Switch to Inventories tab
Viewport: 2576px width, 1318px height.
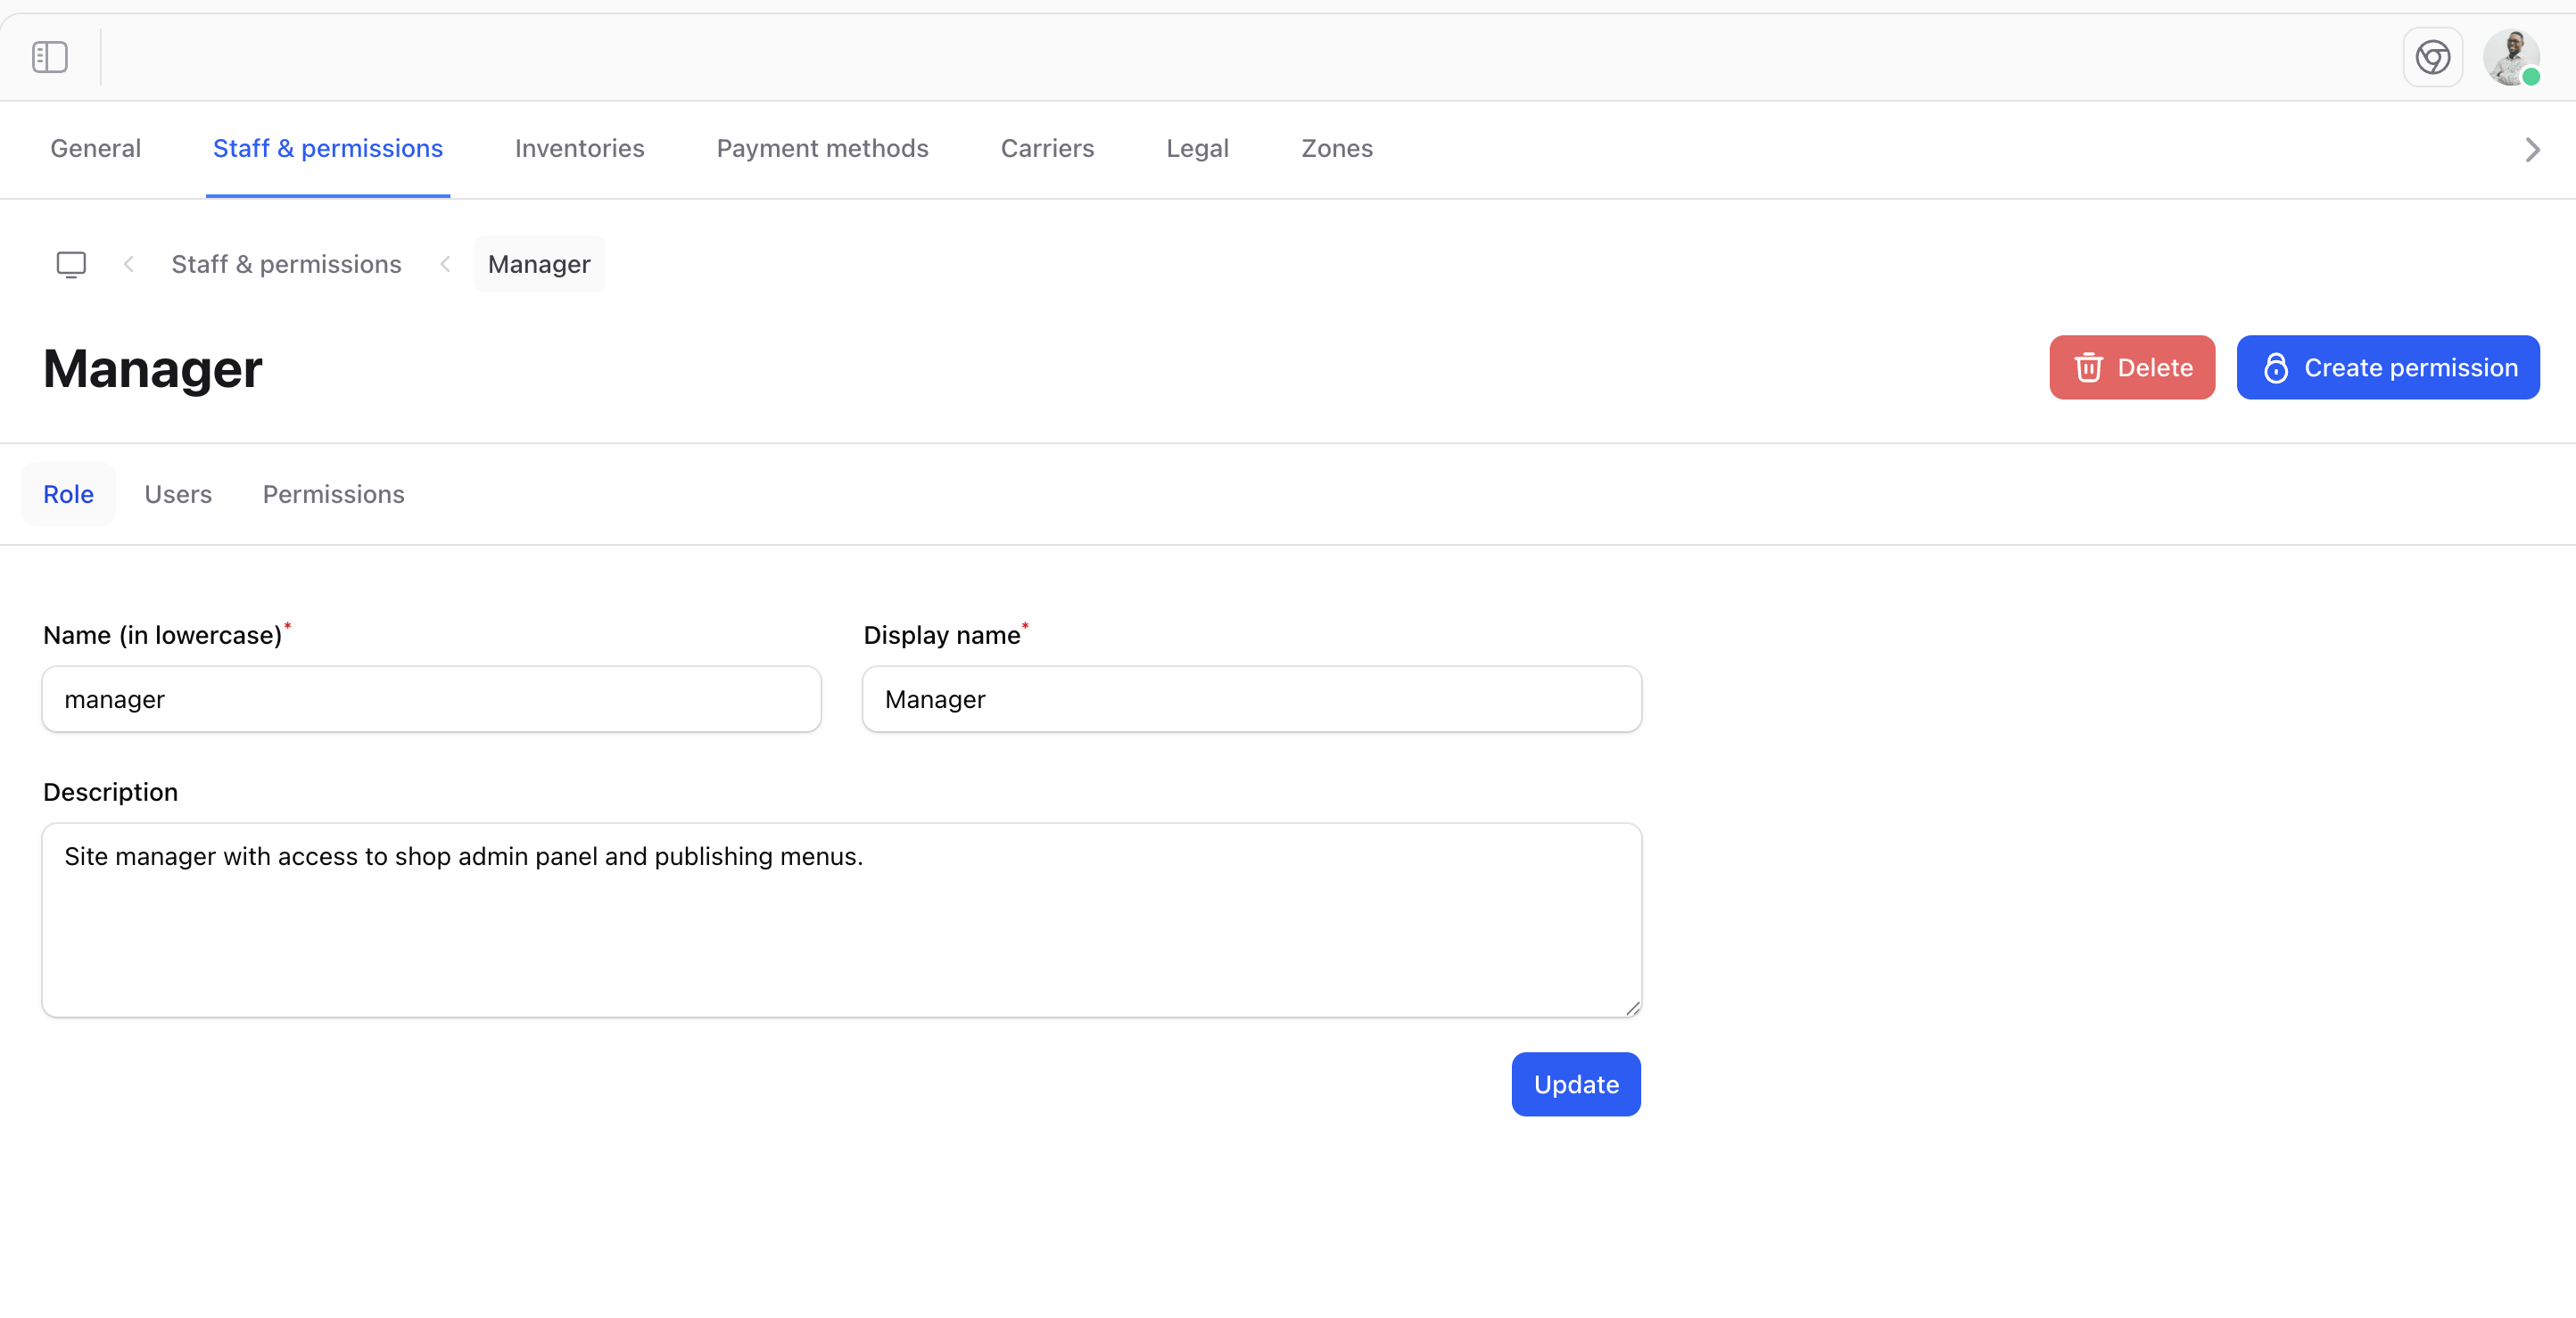(579, 148)
